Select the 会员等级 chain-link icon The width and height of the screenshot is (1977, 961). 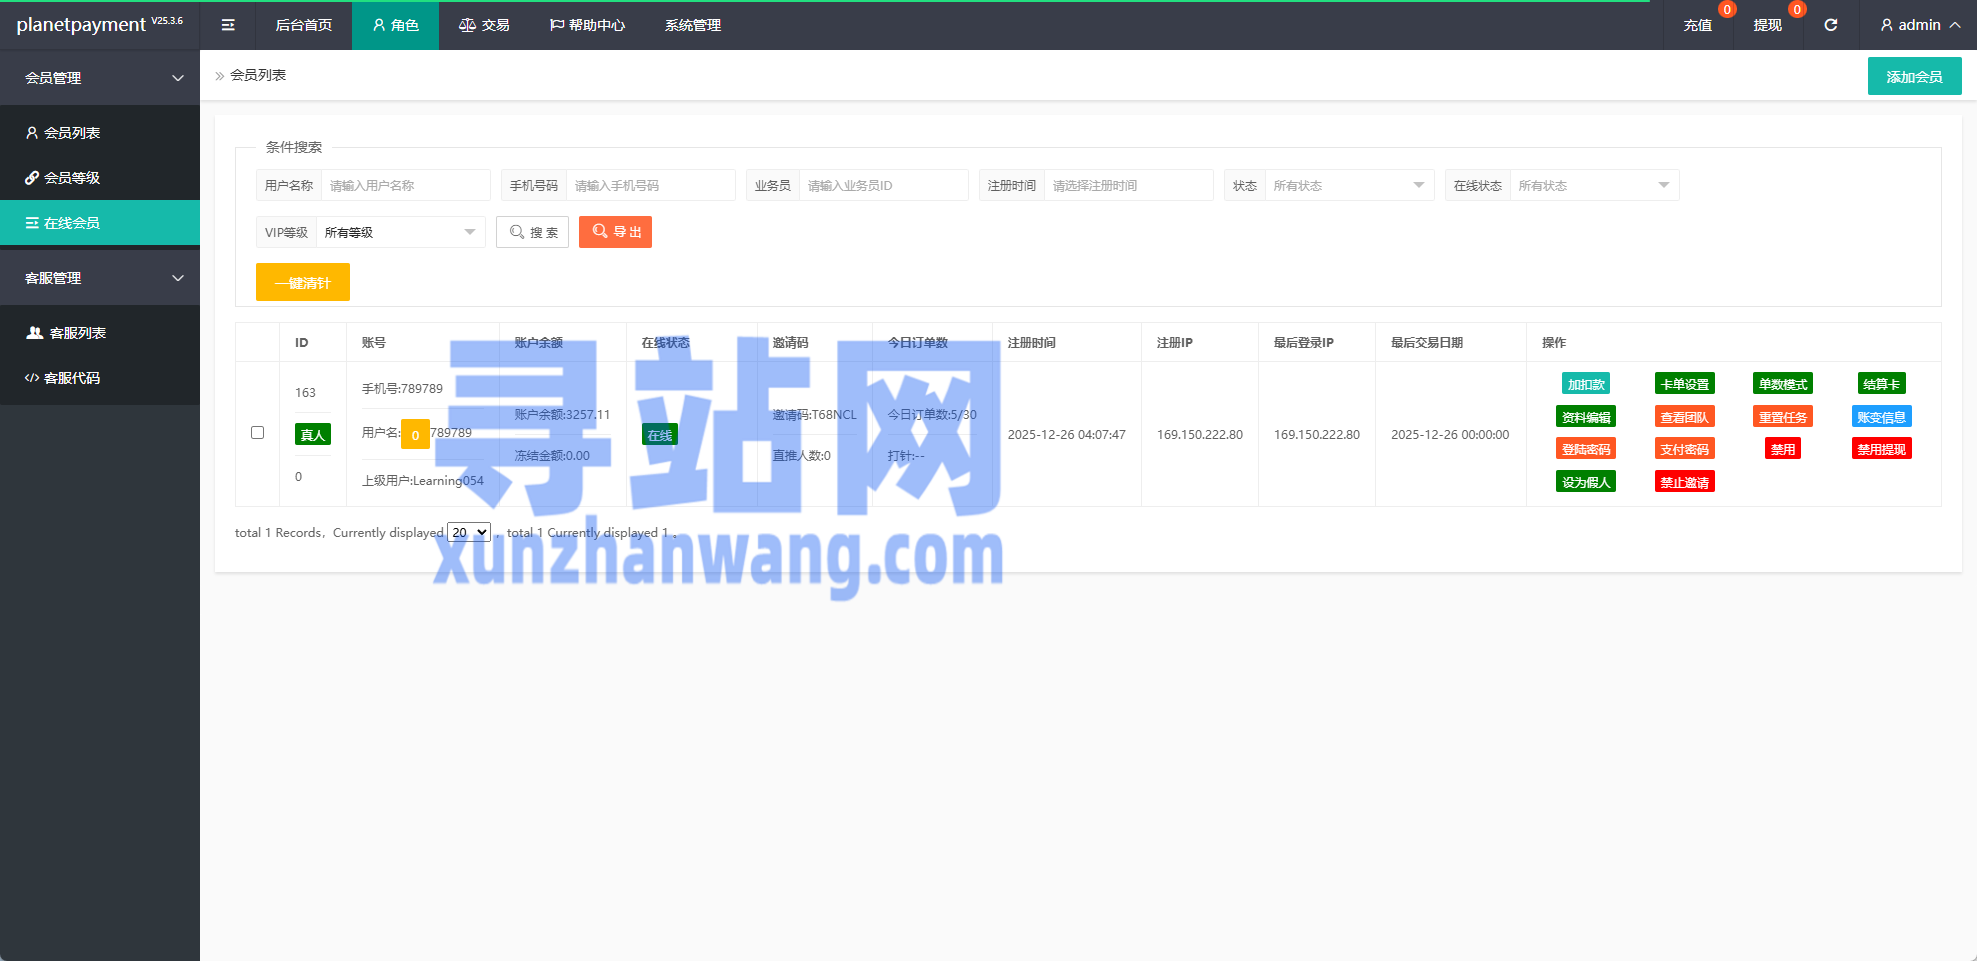[32, 177]
